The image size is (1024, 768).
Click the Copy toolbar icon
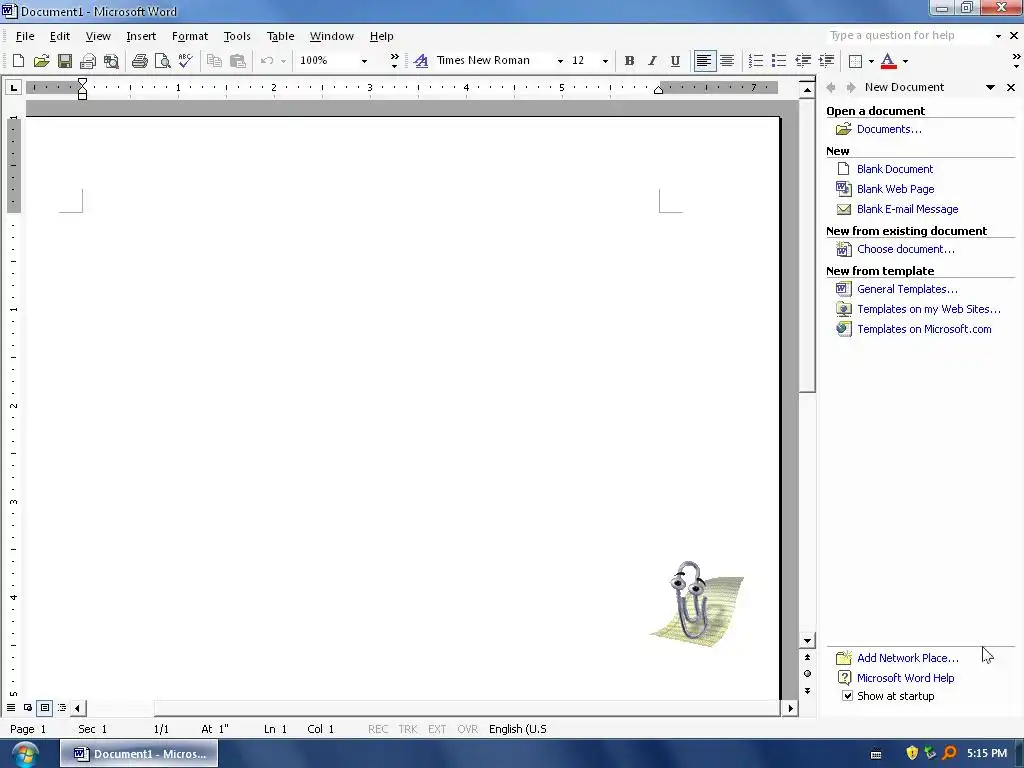click(214, 61)
